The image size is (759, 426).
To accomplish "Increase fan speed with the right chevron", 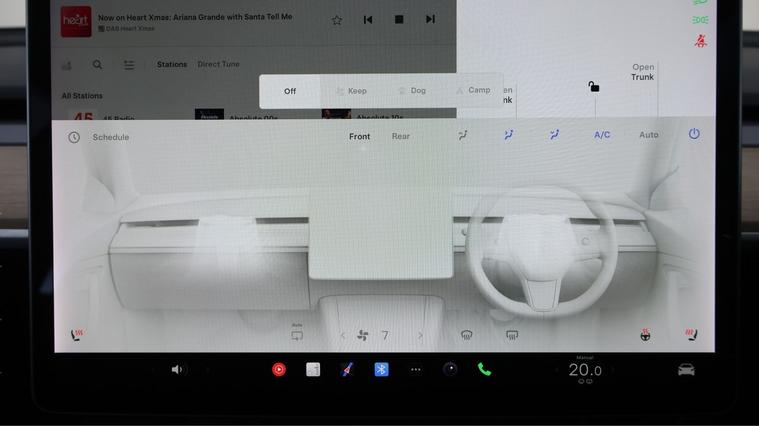I will click(420, 336).
